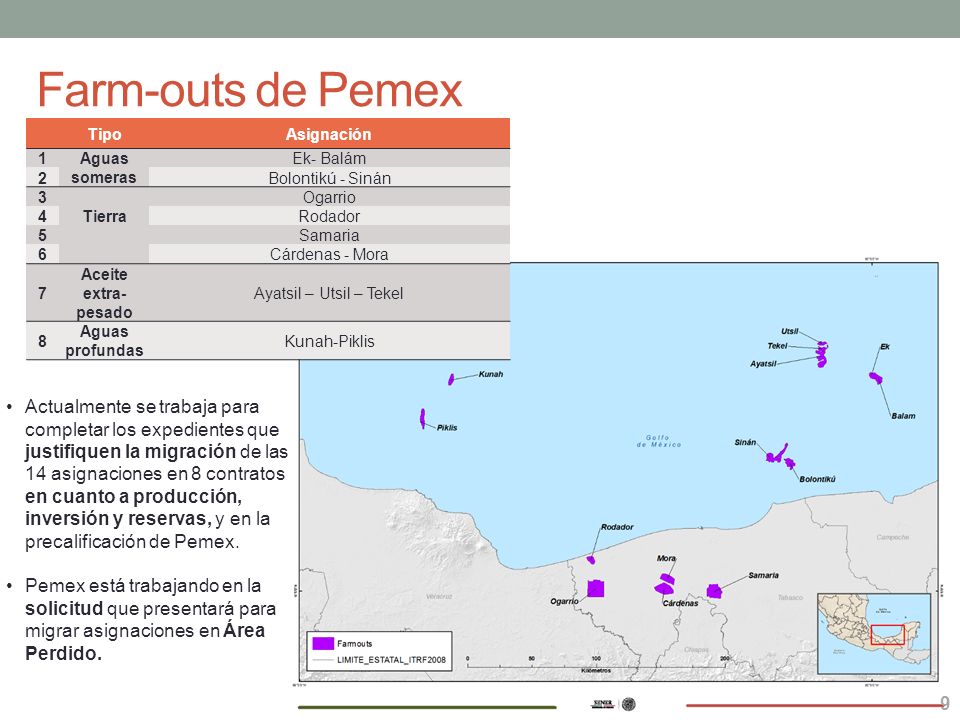The image size is (960, 720).
Task: Click the Rodador label on the map
Action: pyautogui.click(x=617, y=527)
